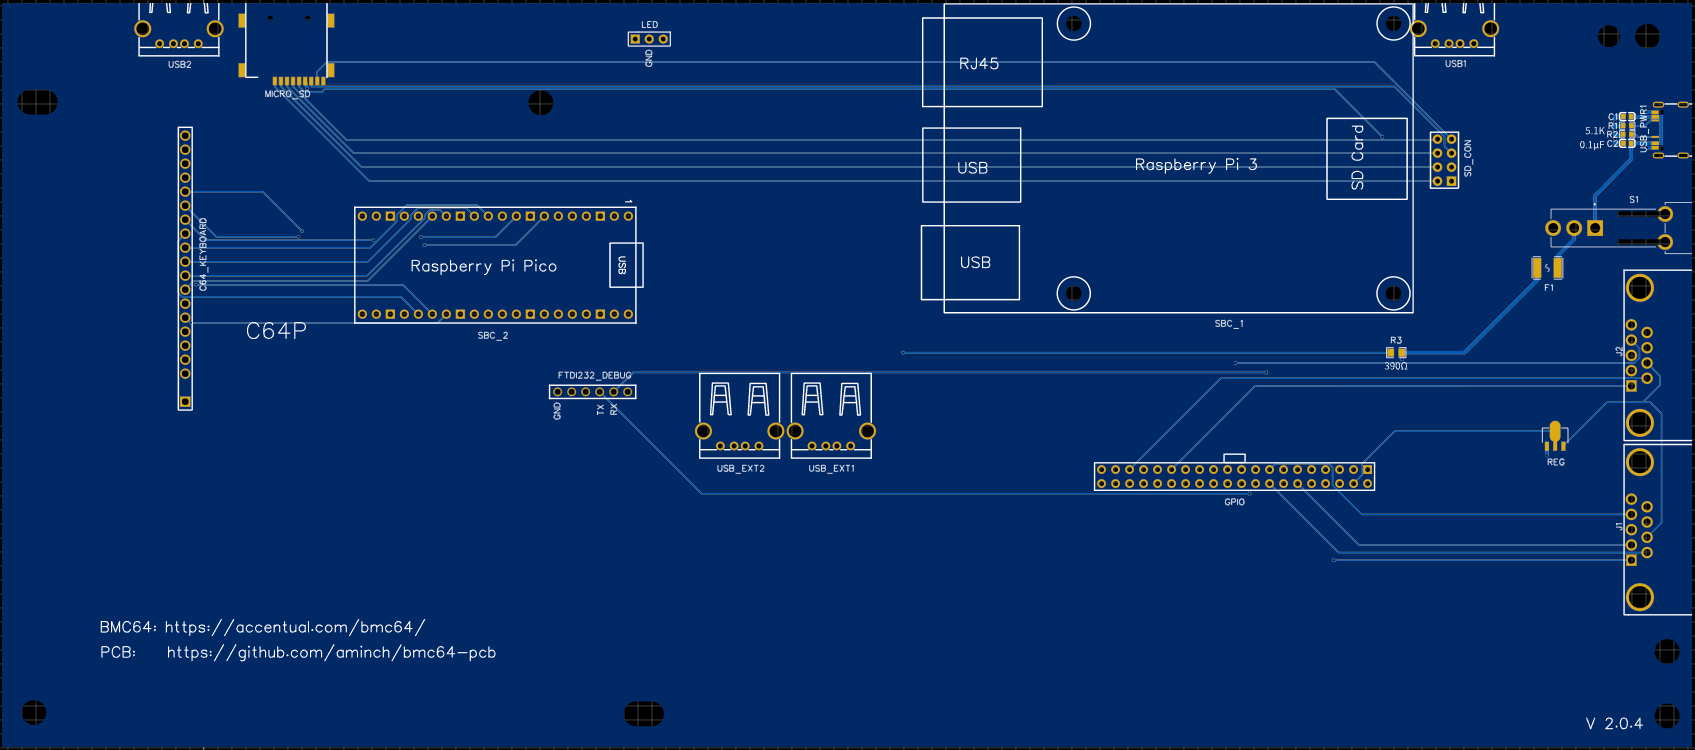Click the 5.1K resistor value text
The image size is (1695, 750).
1594,131
